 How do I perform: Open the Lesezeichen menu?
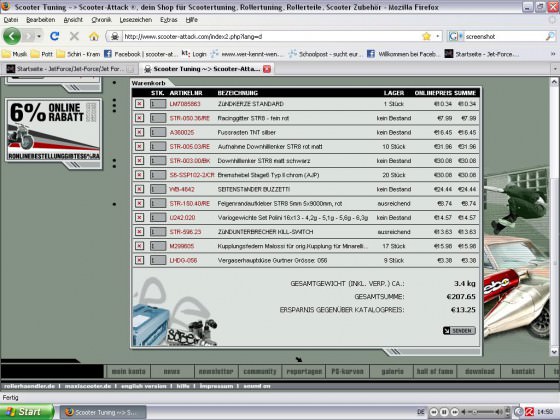(136, 20)
